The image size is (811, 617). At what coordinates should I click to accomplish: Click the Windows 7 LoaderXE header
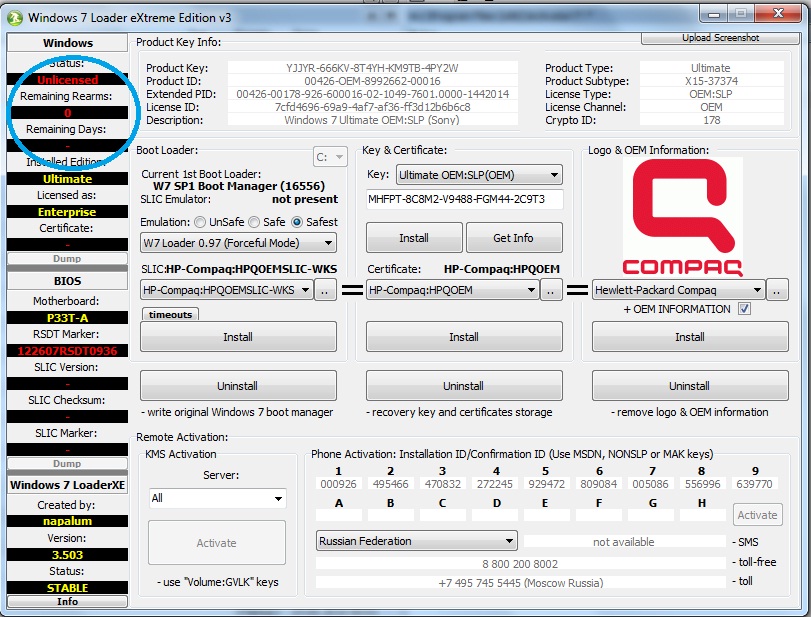pos(67,485)
